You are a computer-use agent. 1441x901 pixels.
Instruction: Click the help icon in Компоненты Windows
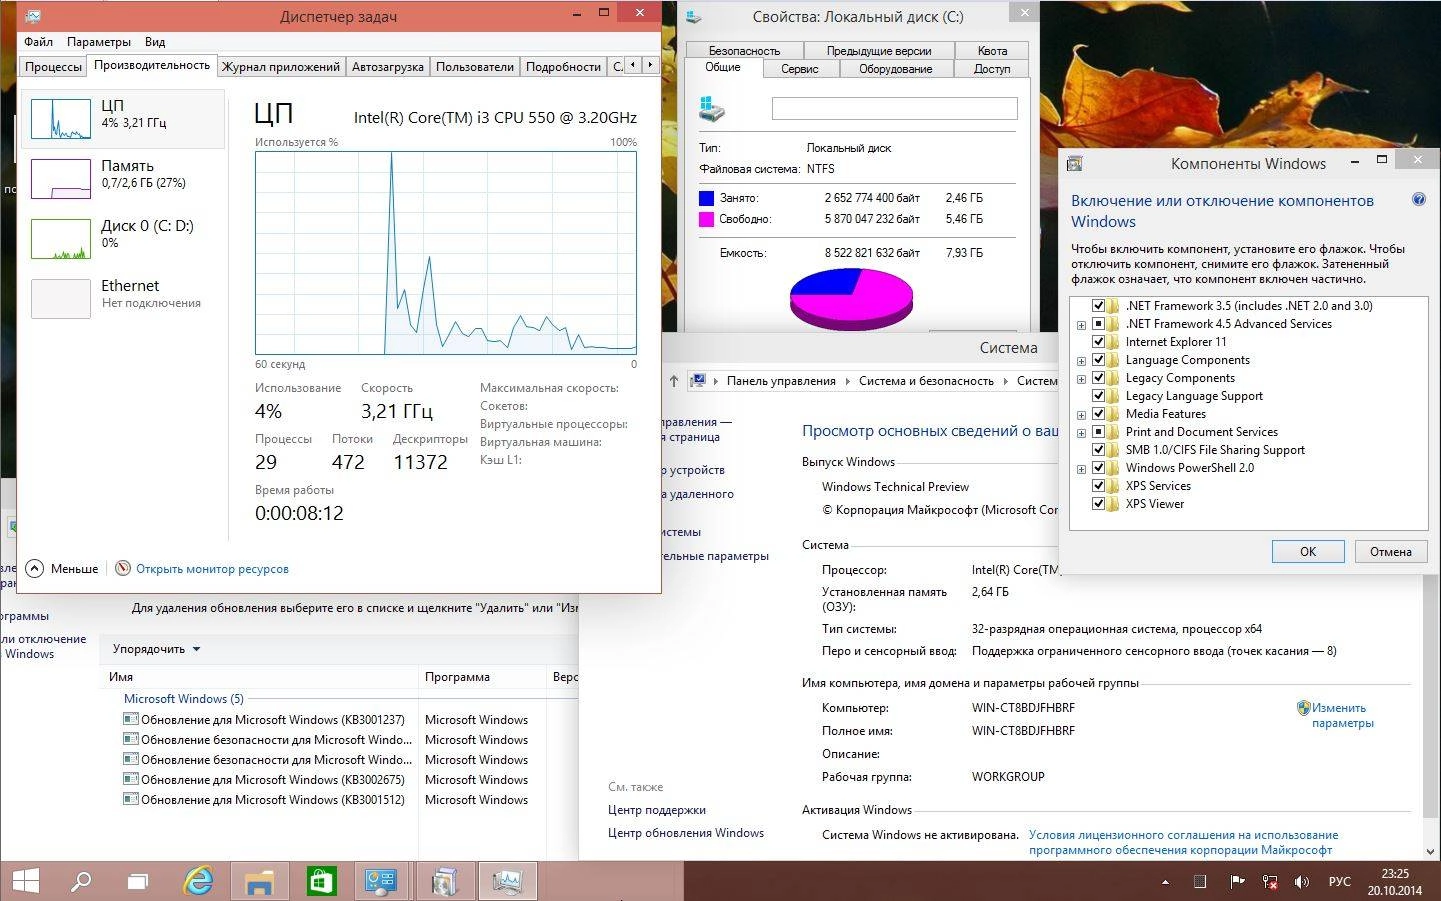point(1418,200)
